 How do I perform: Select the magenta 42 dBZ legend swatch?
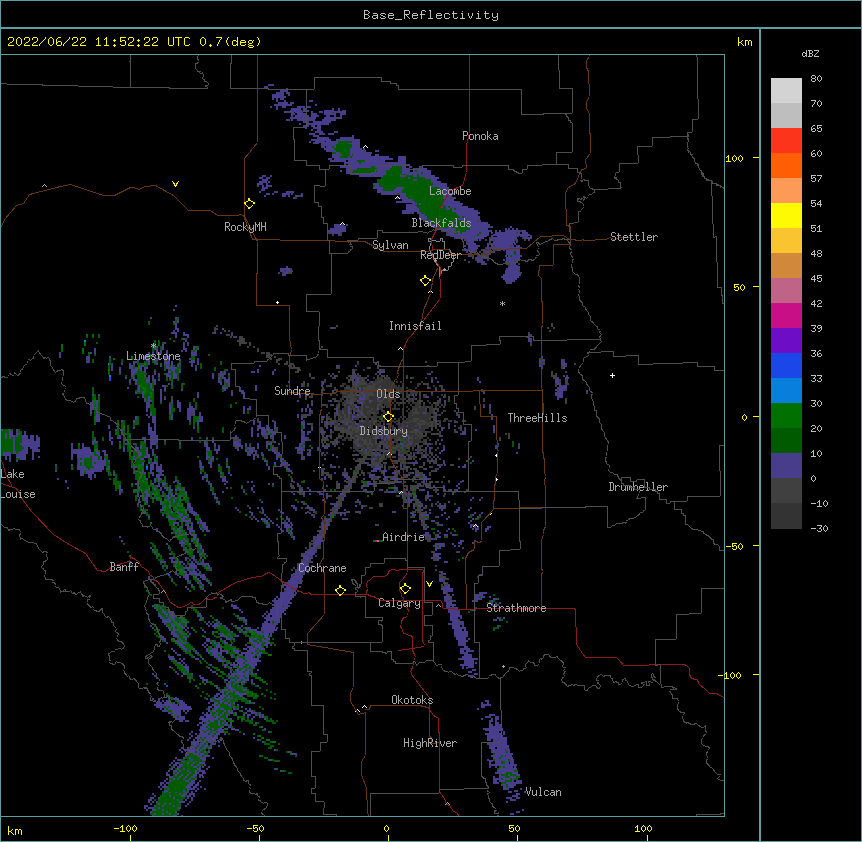pyautogui.click(x=786, y=315)
